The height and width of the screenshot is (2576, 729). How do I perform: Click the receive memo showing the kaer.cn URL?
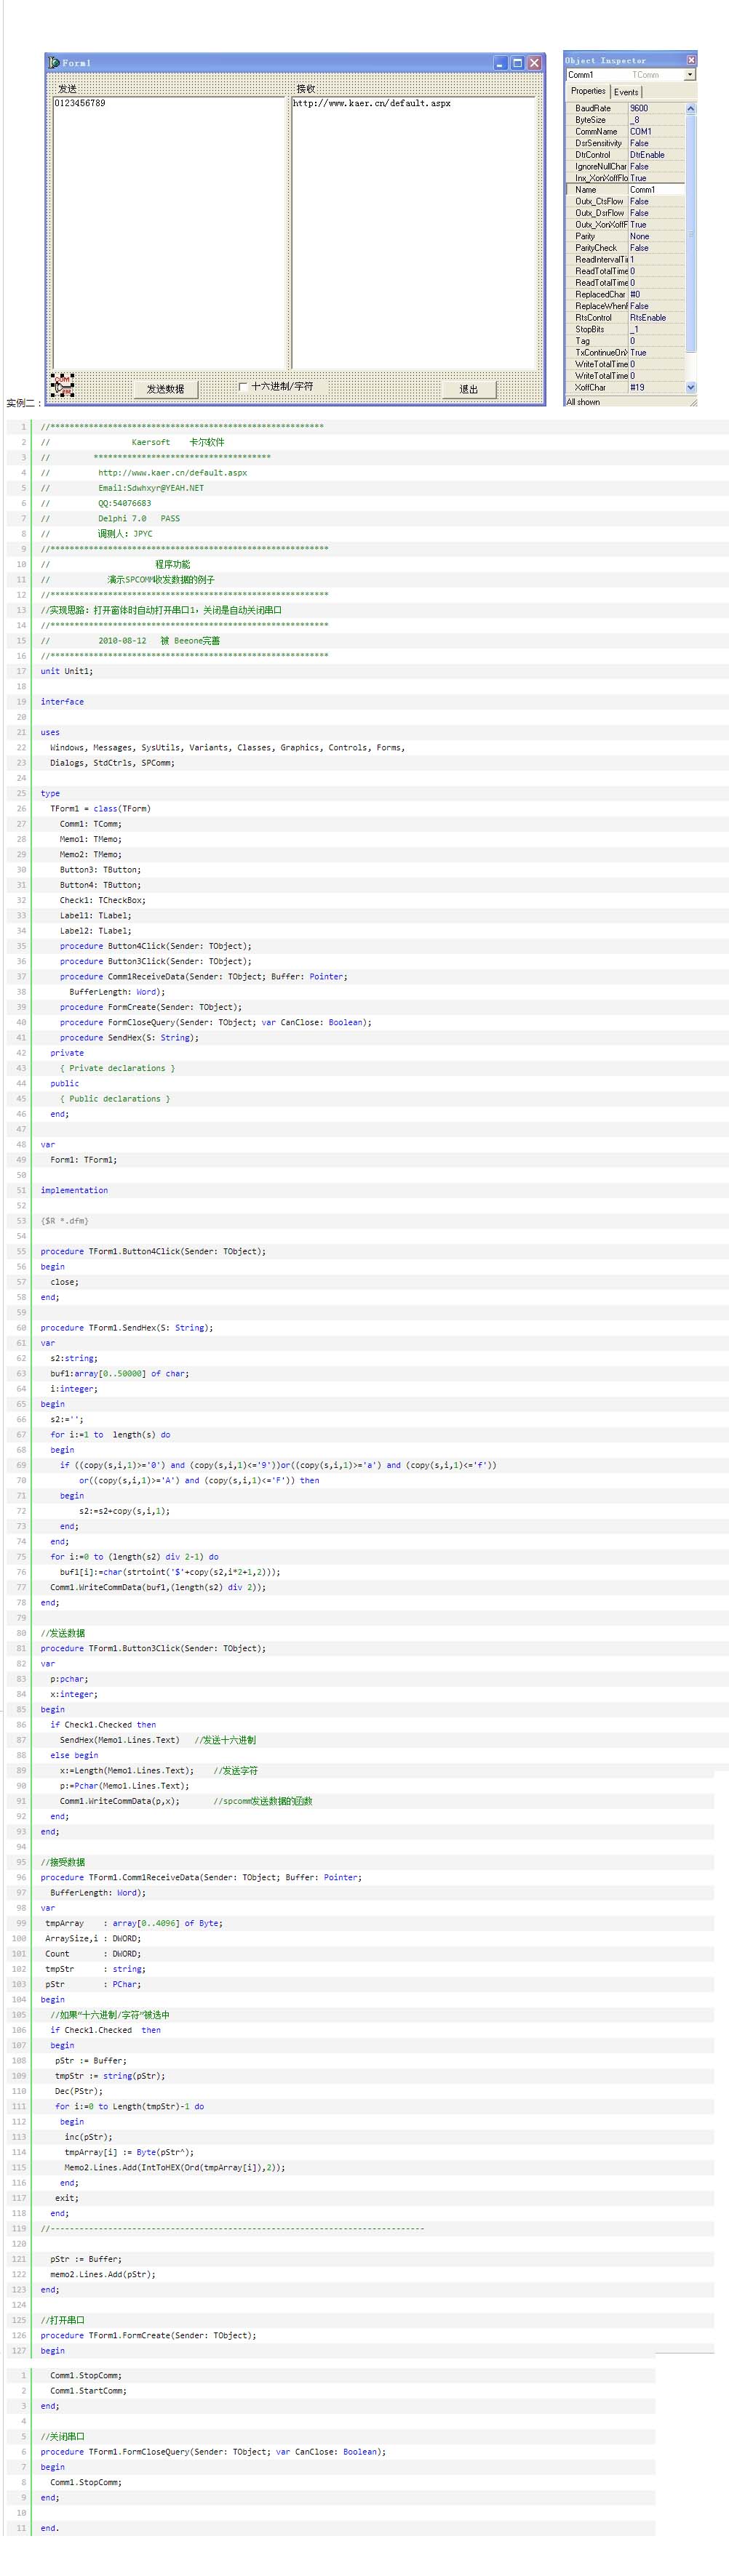[413, 230]
